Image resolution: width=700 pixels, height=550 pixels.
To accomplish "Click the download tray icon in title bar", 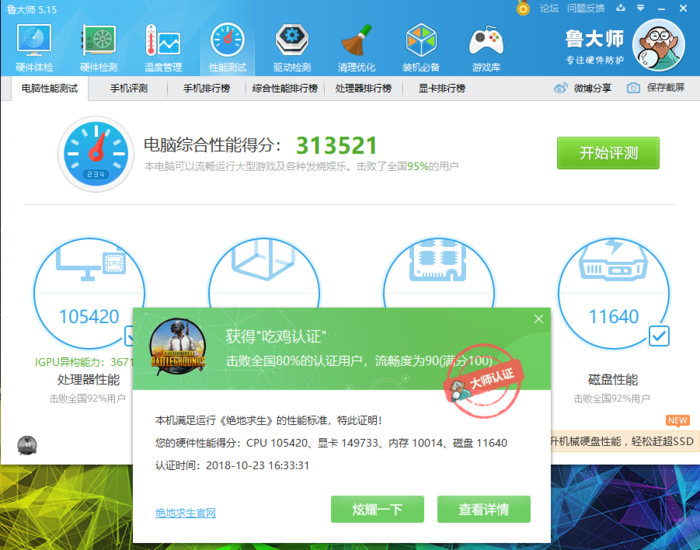I will (621, 8).
